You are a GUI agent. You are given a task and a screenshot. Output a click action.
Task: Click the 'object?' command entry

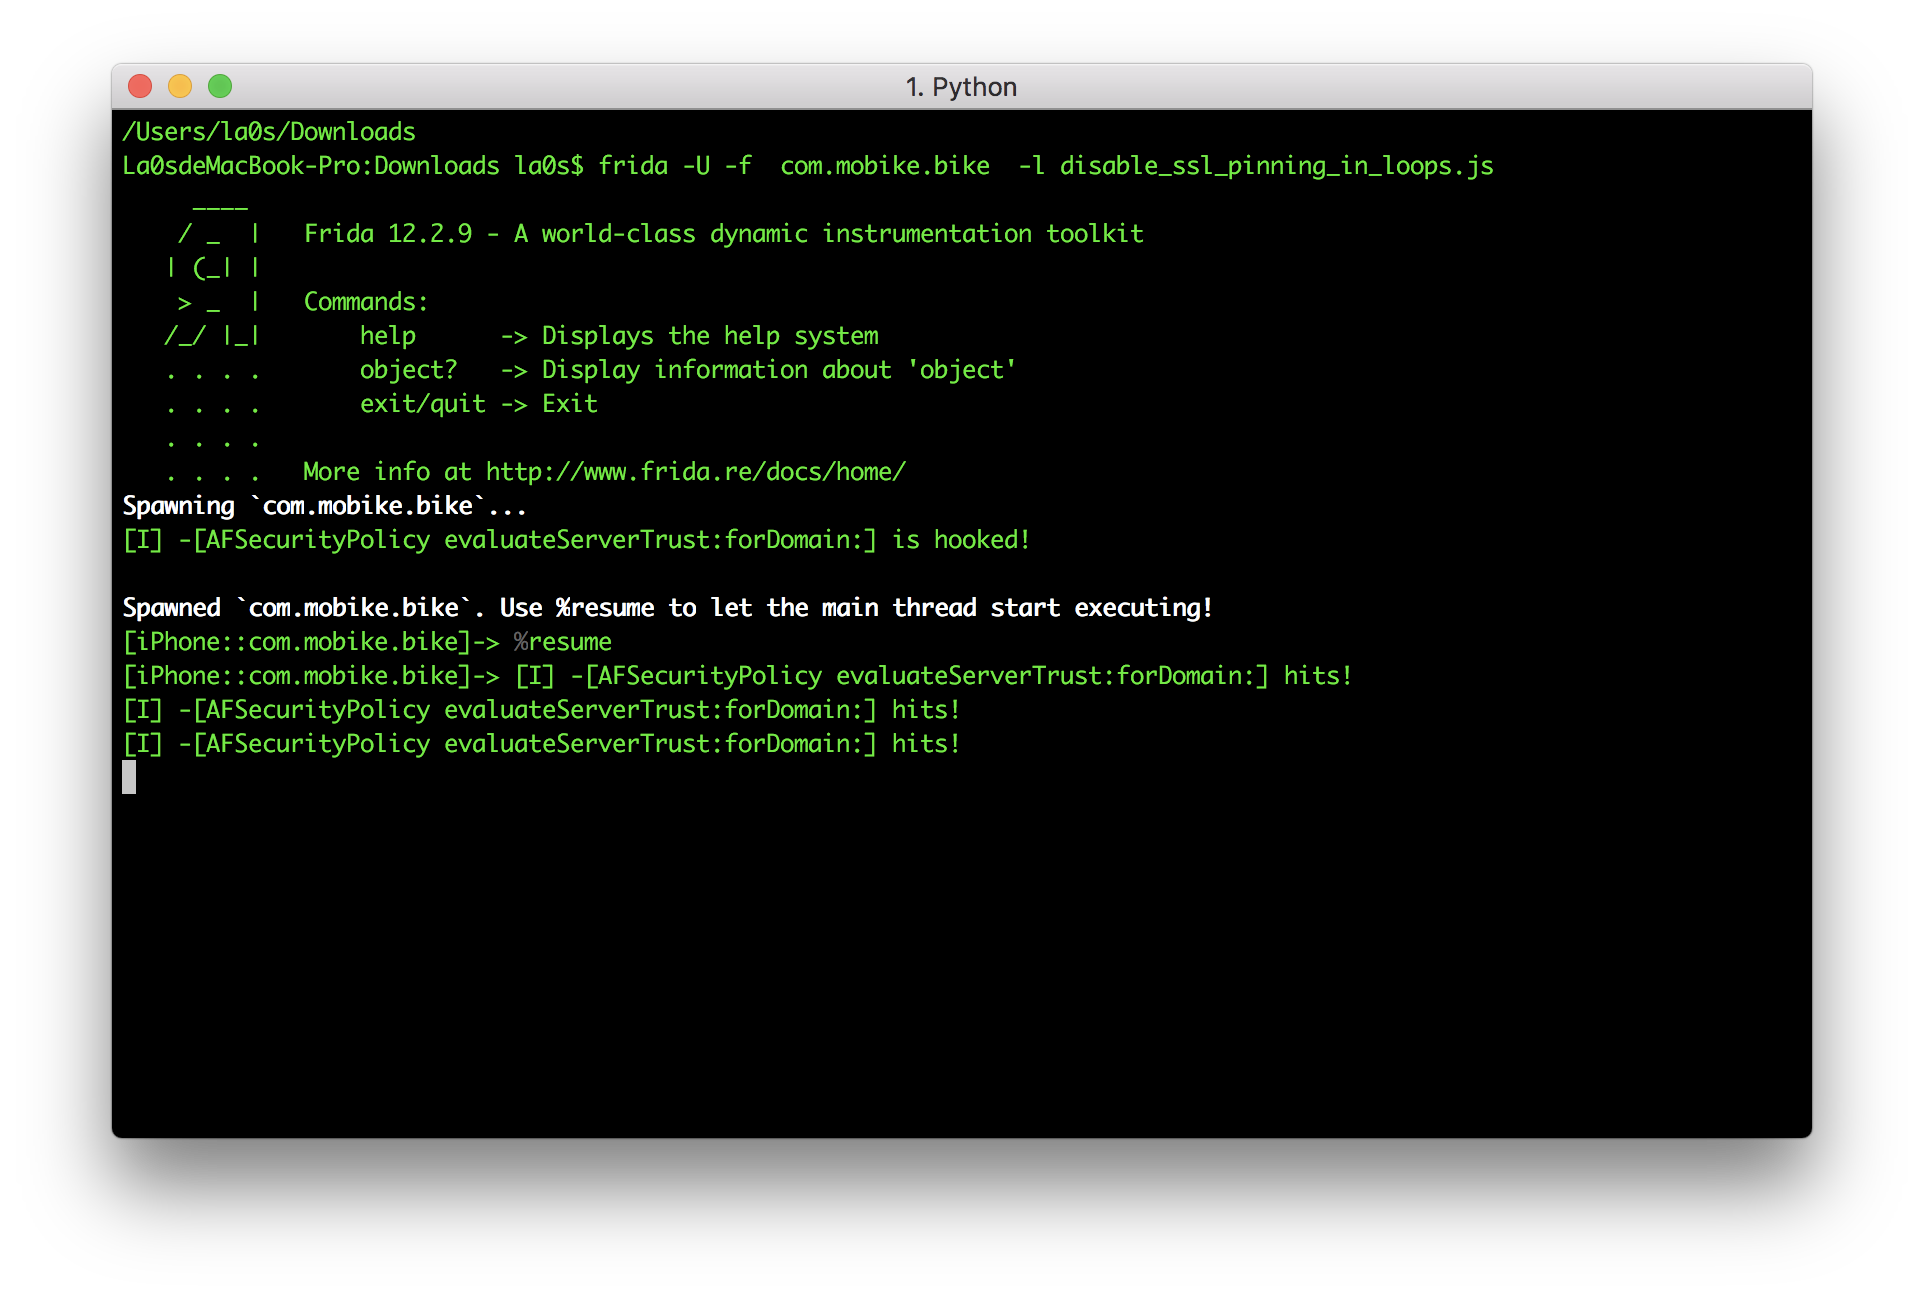pos(408,370)
